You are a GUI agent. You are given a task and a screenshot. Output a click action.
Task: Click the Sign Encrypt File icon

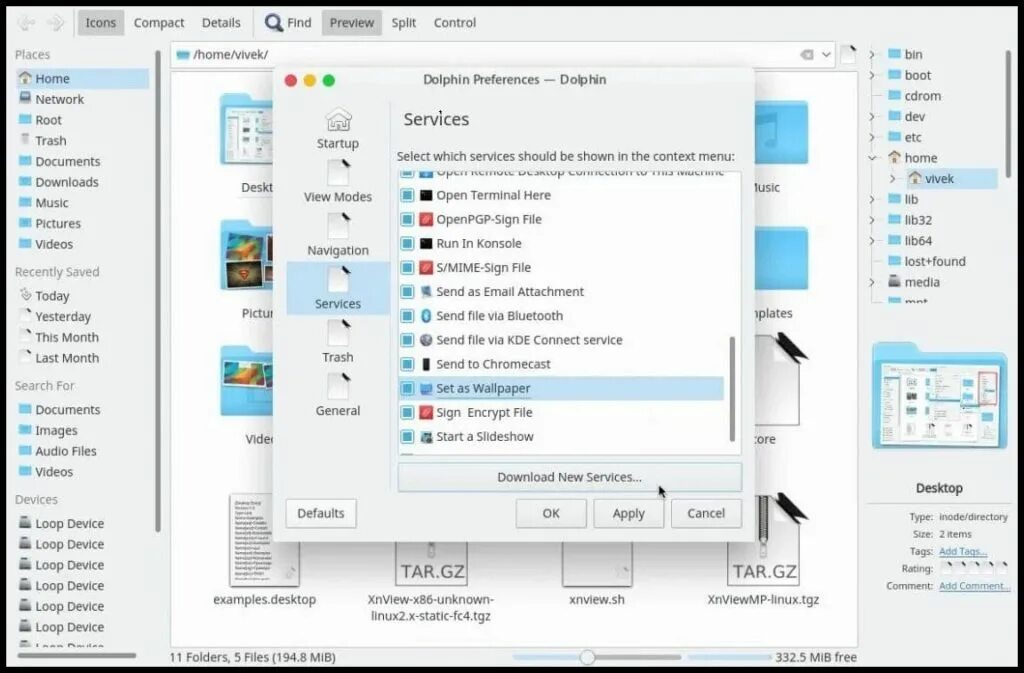(426, 413)
